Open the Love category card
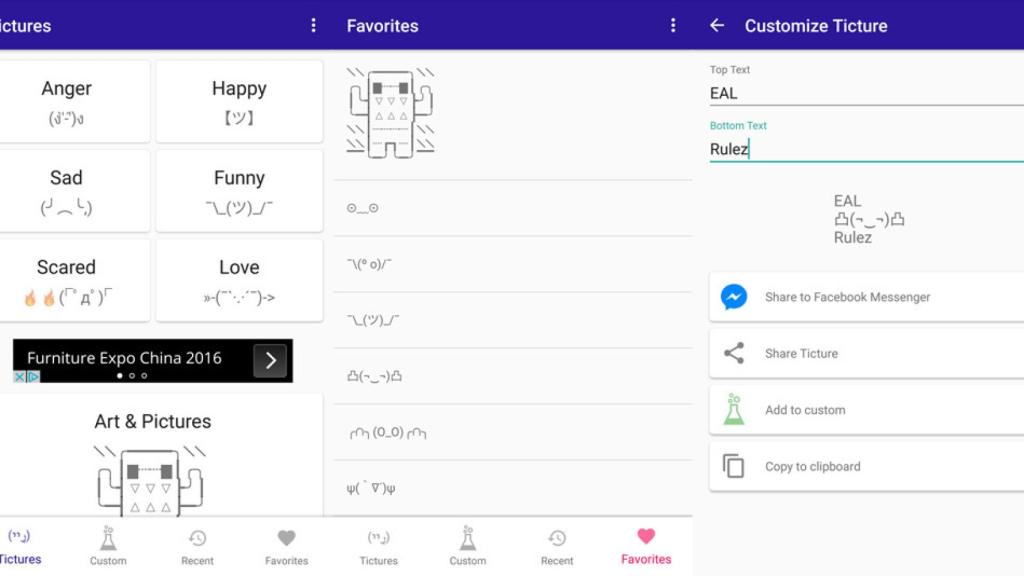This screenshot has height=576, width=1024. 239,280
